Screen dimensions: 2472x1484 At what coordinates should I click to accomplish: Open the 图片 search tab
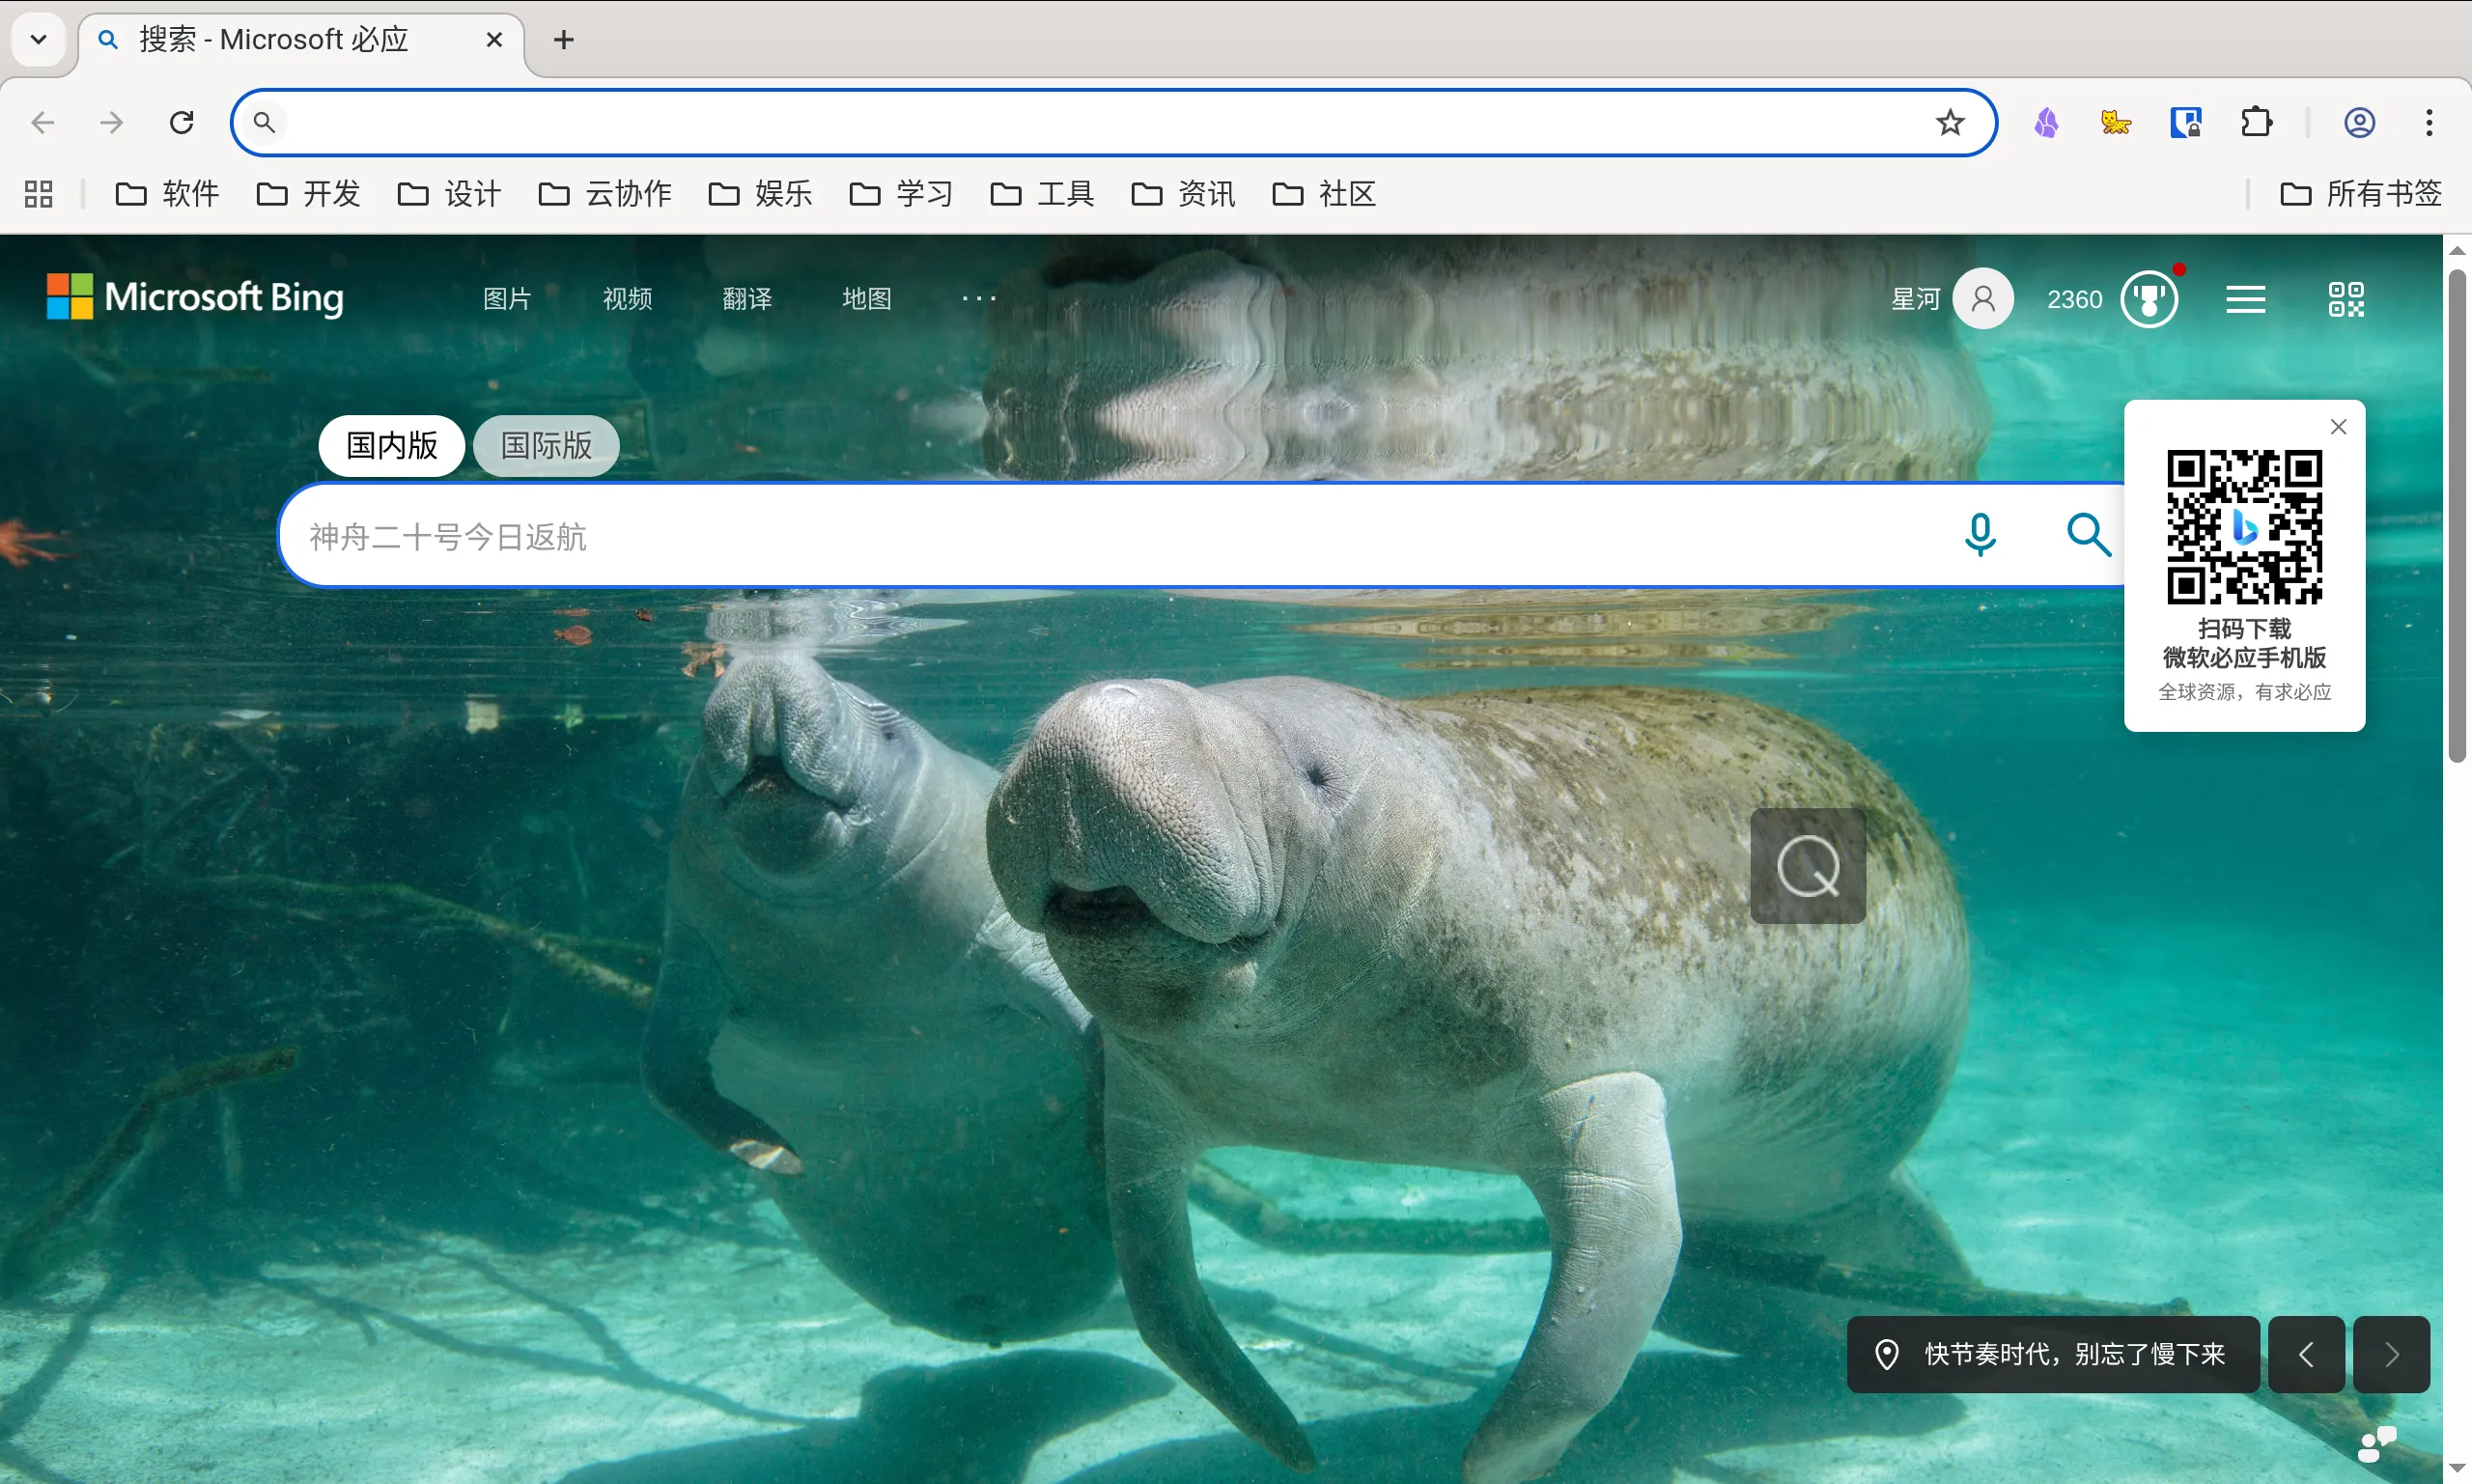(506, 299)
